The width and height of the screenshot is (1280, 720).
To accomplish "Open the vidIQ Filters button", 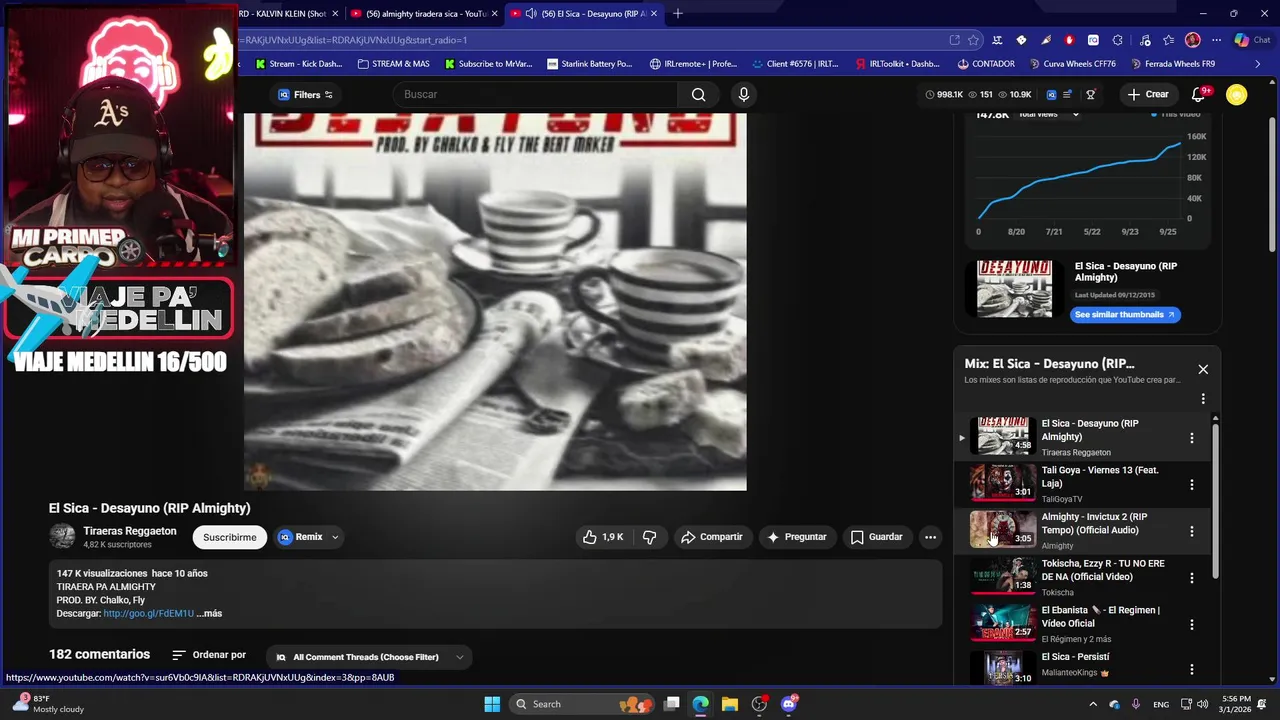I will [x=305, y=94].
